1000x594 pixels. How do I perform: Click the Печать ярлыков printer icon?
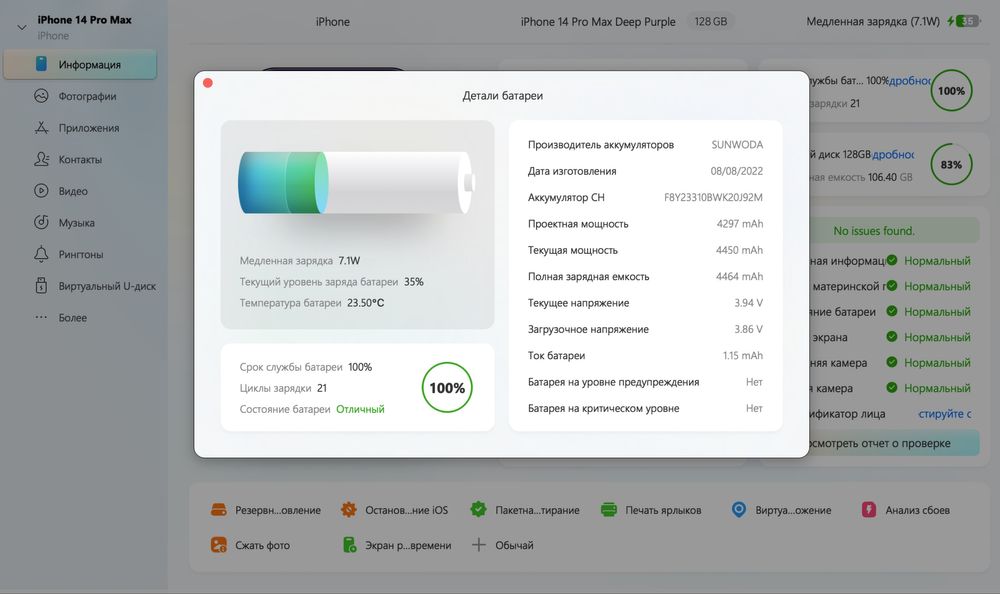tap(609, 510)
